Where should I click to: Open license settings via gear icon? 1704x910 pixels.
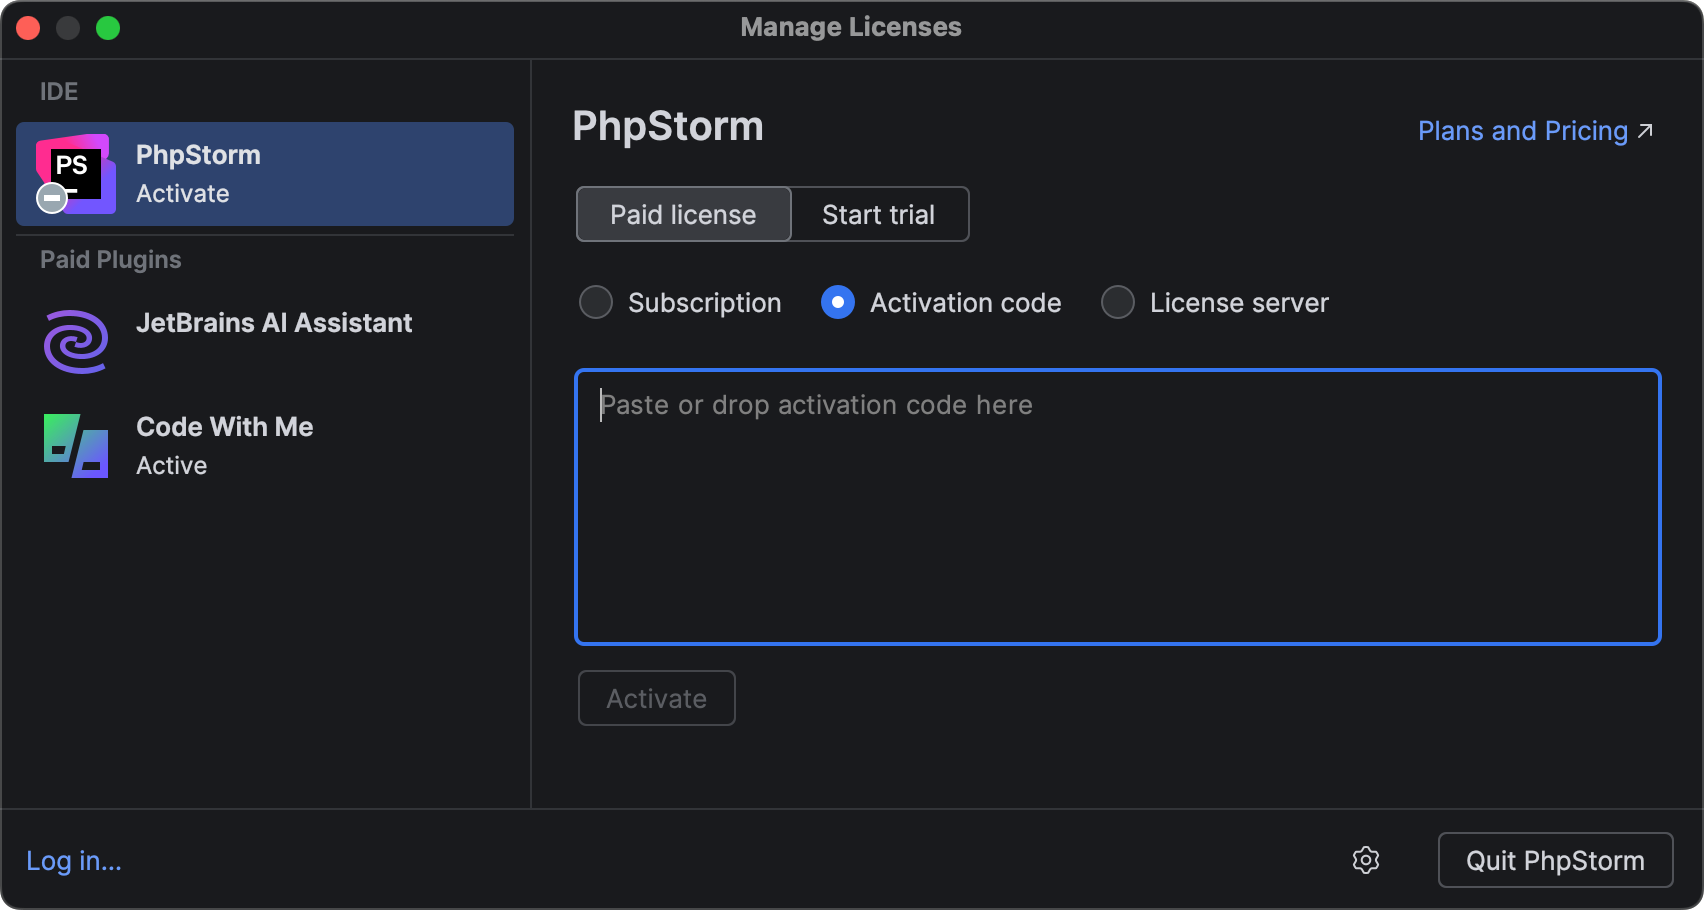pos(1366,860)
